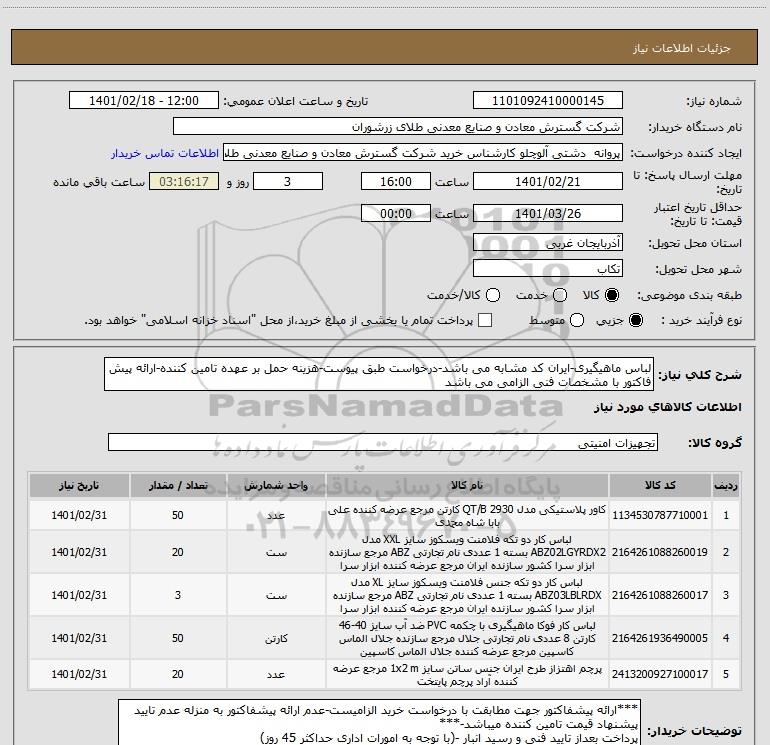
Task: Click the کد کالا column header
Action: coord(660,485)
